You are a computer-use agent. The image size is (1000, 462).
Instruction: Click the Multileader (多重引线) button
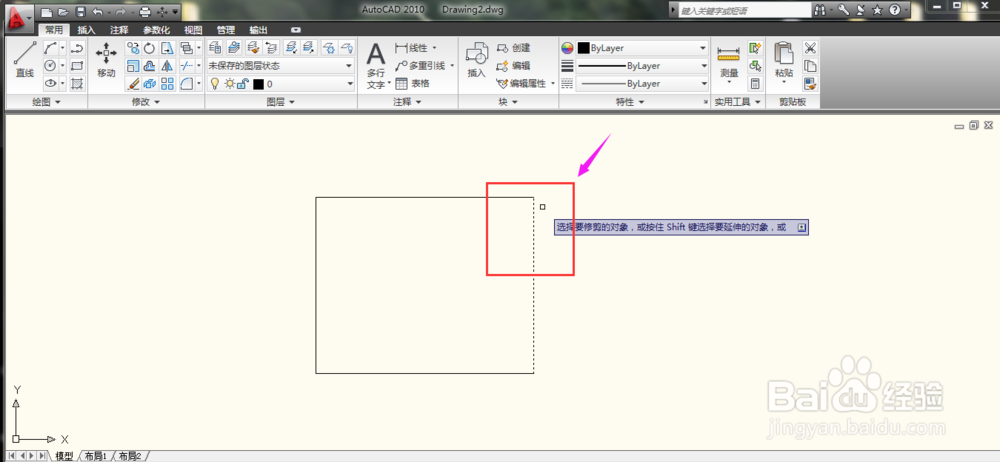[x=420, y=65]
